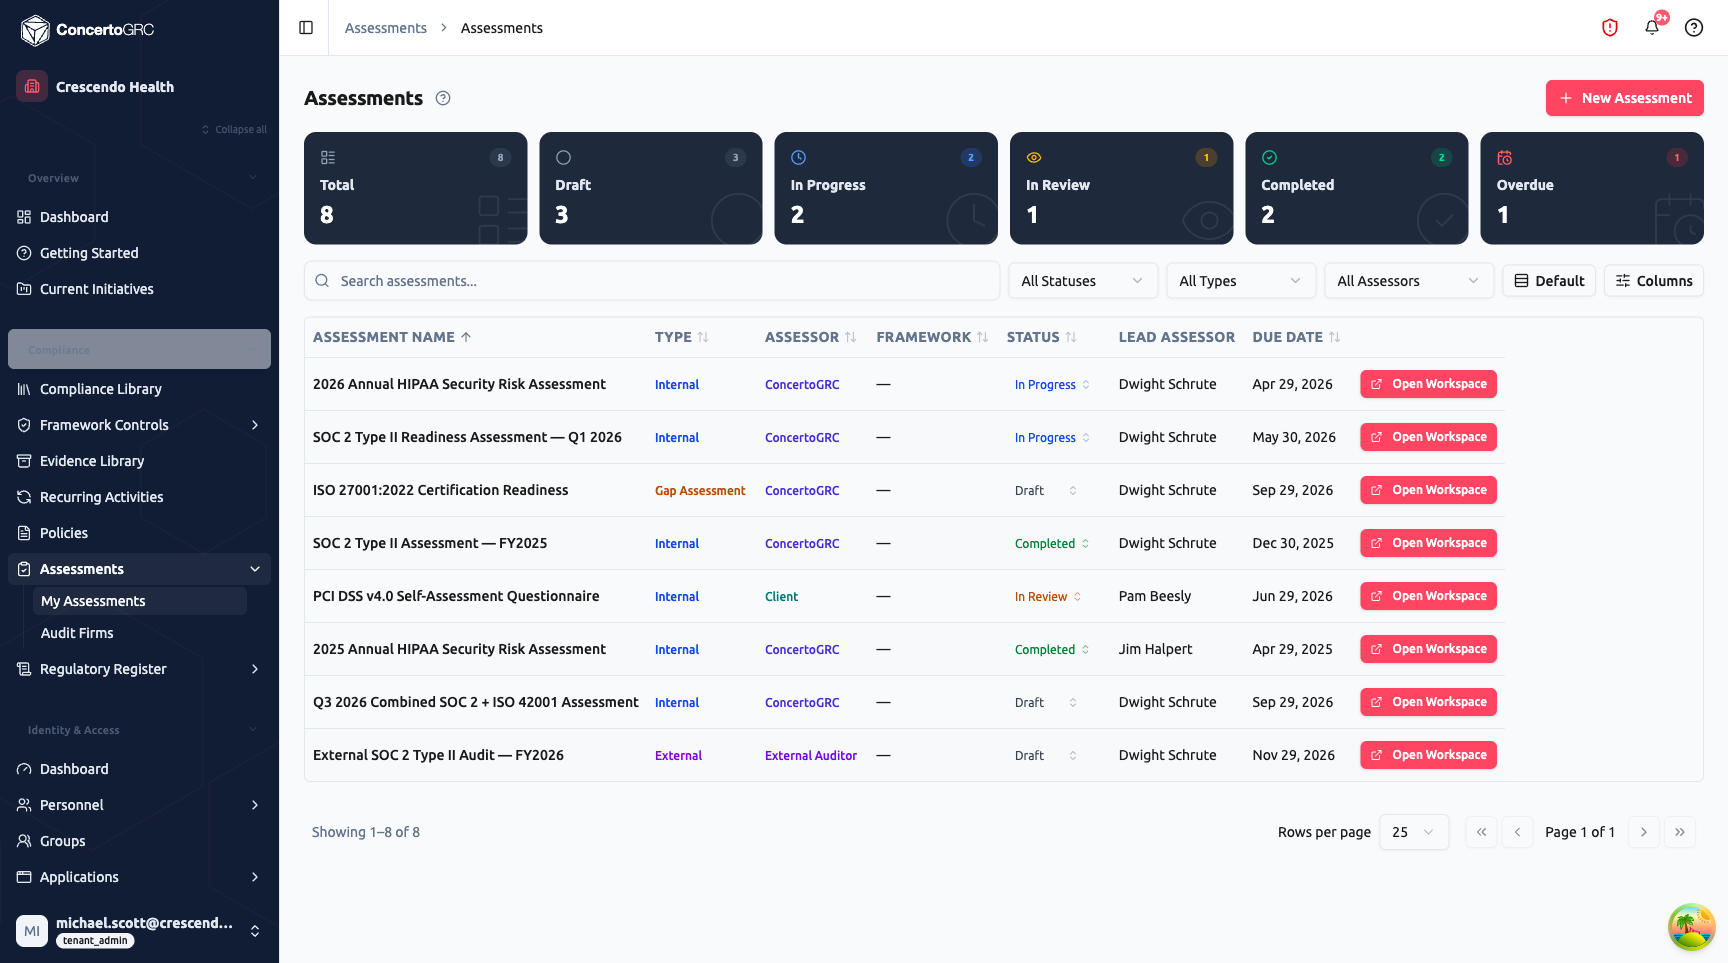Open notifications bell icon
The height and width of the screenshot is (963, 1728).
(x=1652, y=28)
